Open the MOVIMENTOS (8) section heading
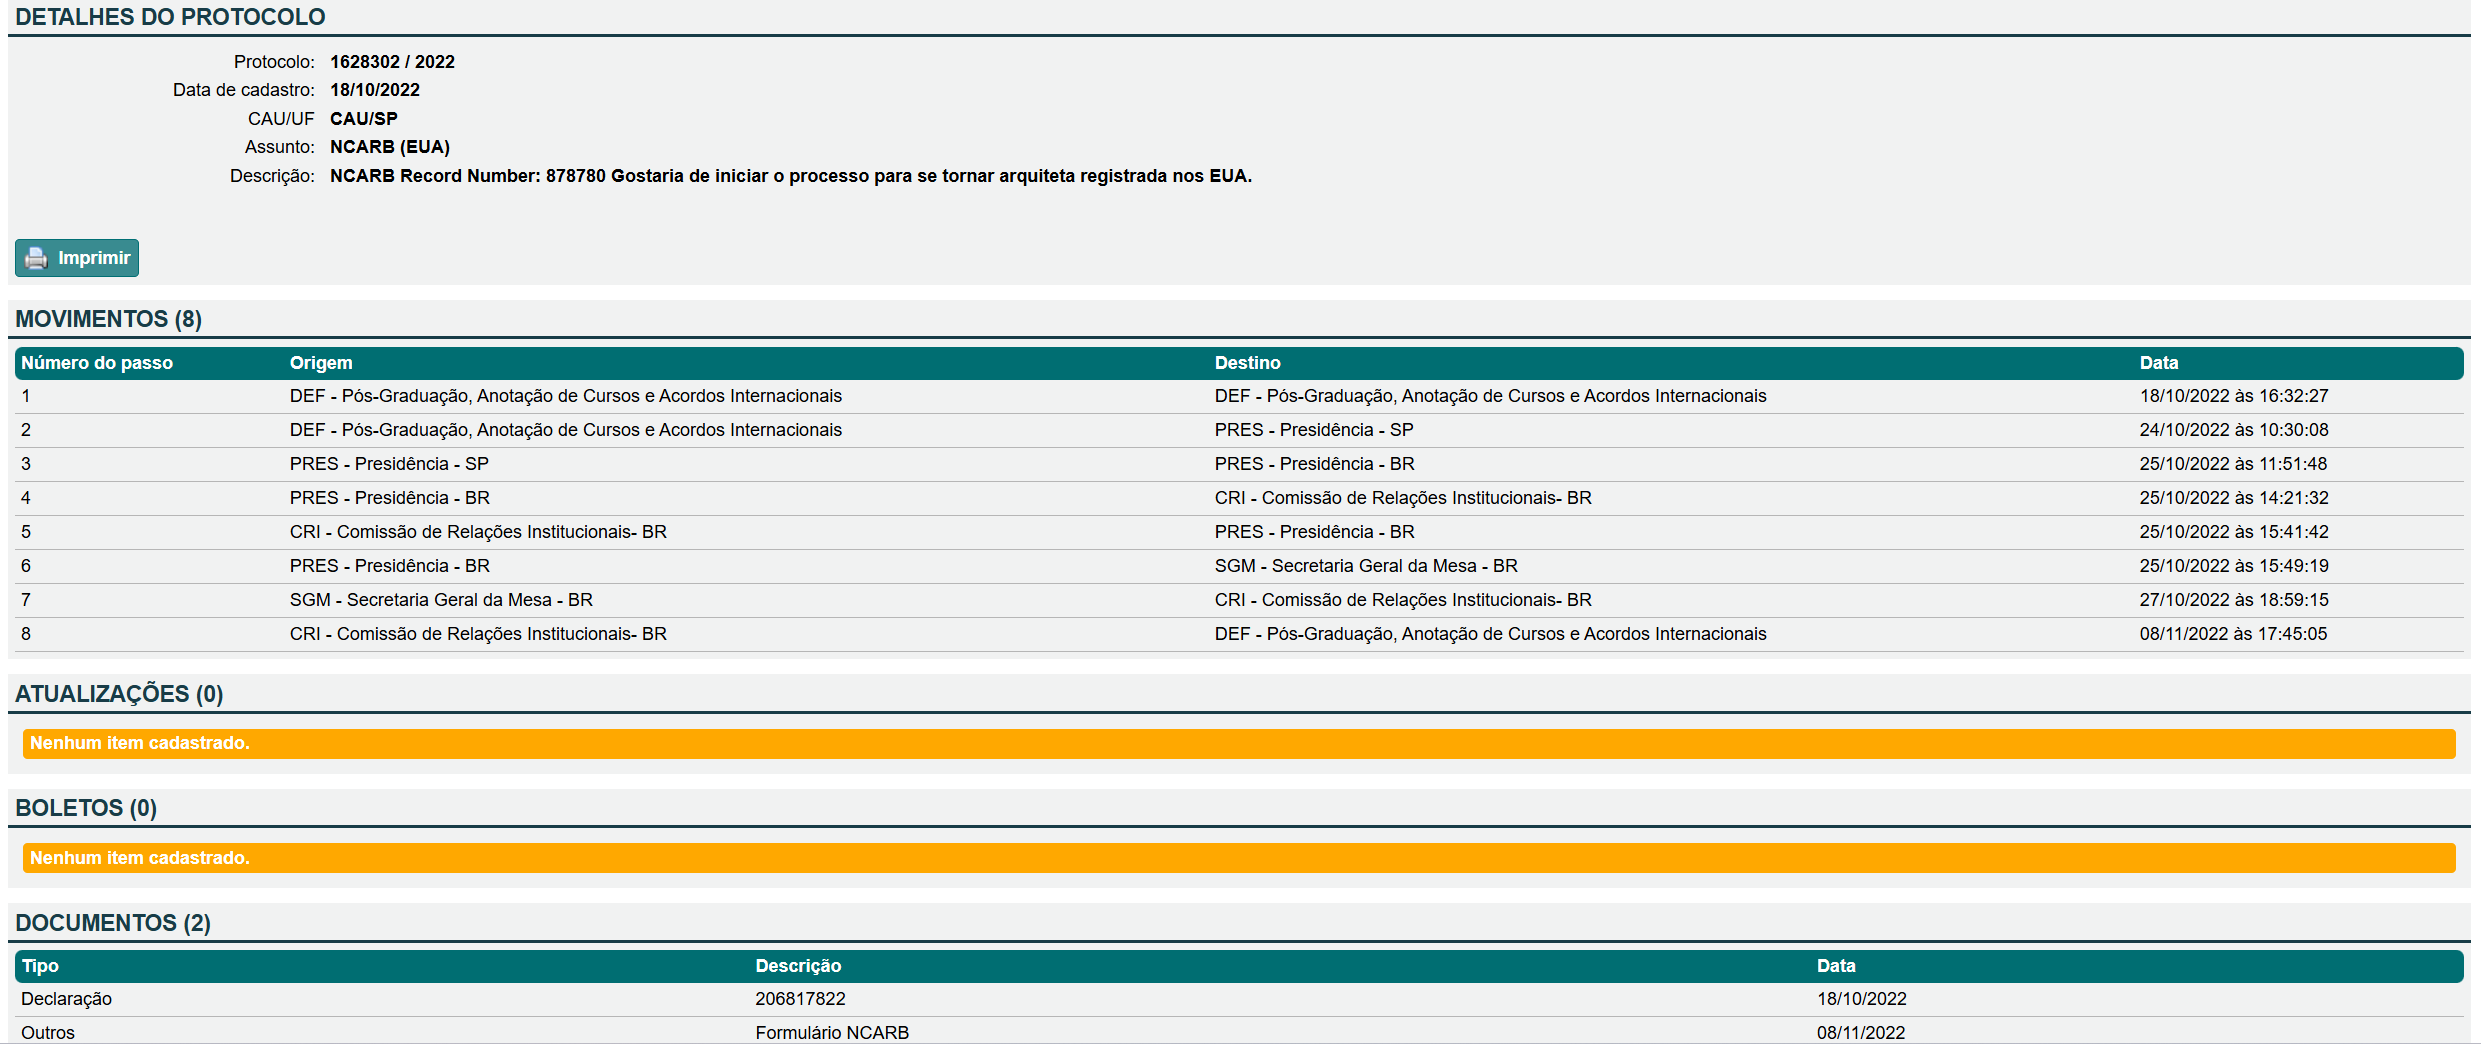 pos(108,319)
